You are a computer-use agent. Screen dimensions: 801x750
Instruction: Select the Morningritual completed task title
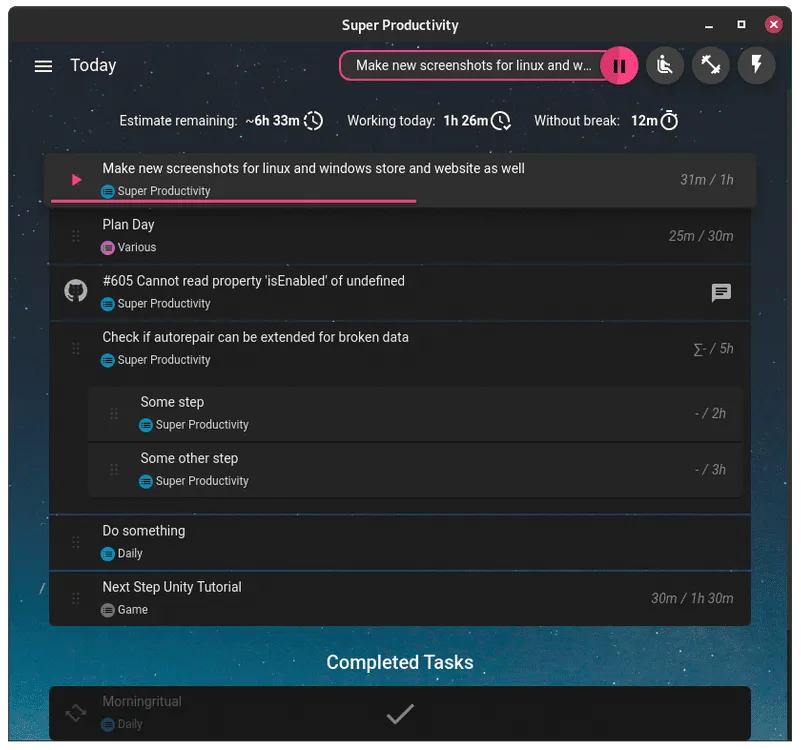(x=142, y=701)
